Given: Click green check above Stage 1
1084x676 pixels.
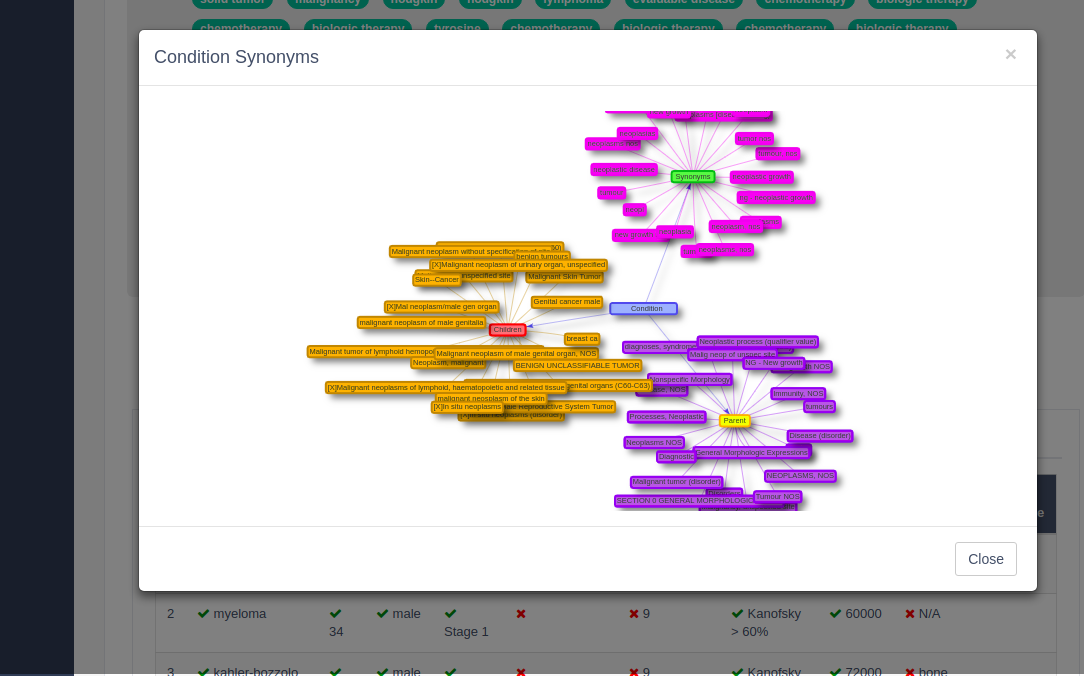Looking at the screenshot, I should (451, 614).
